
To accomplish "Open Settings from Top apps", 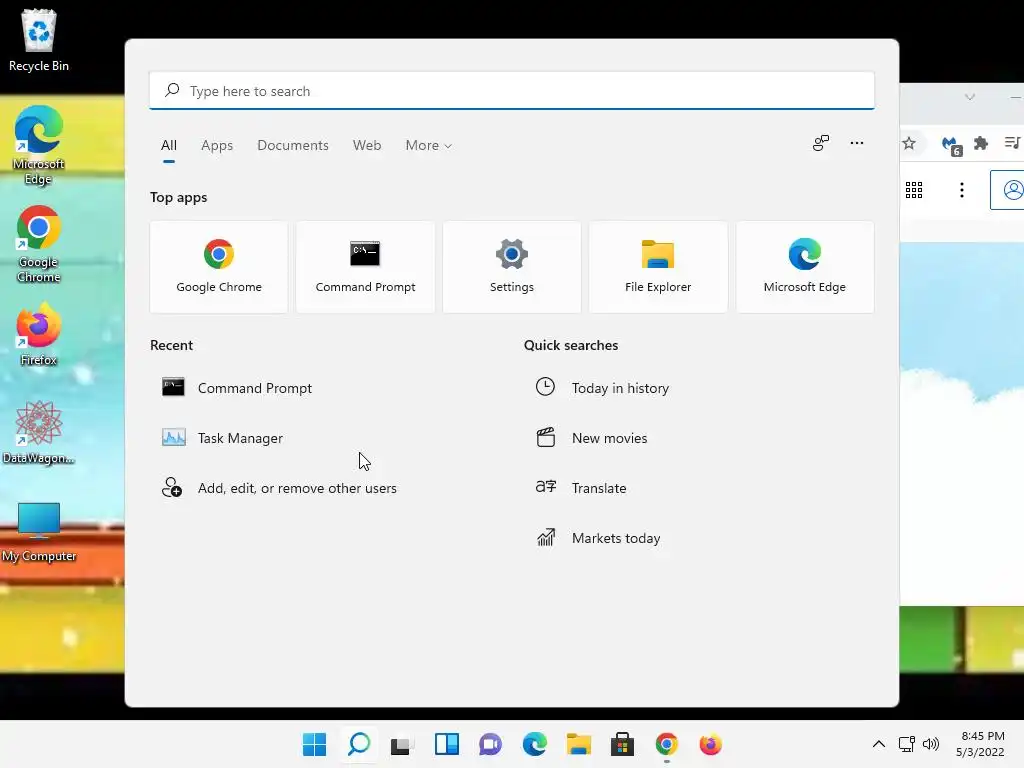I will point(511,267).
